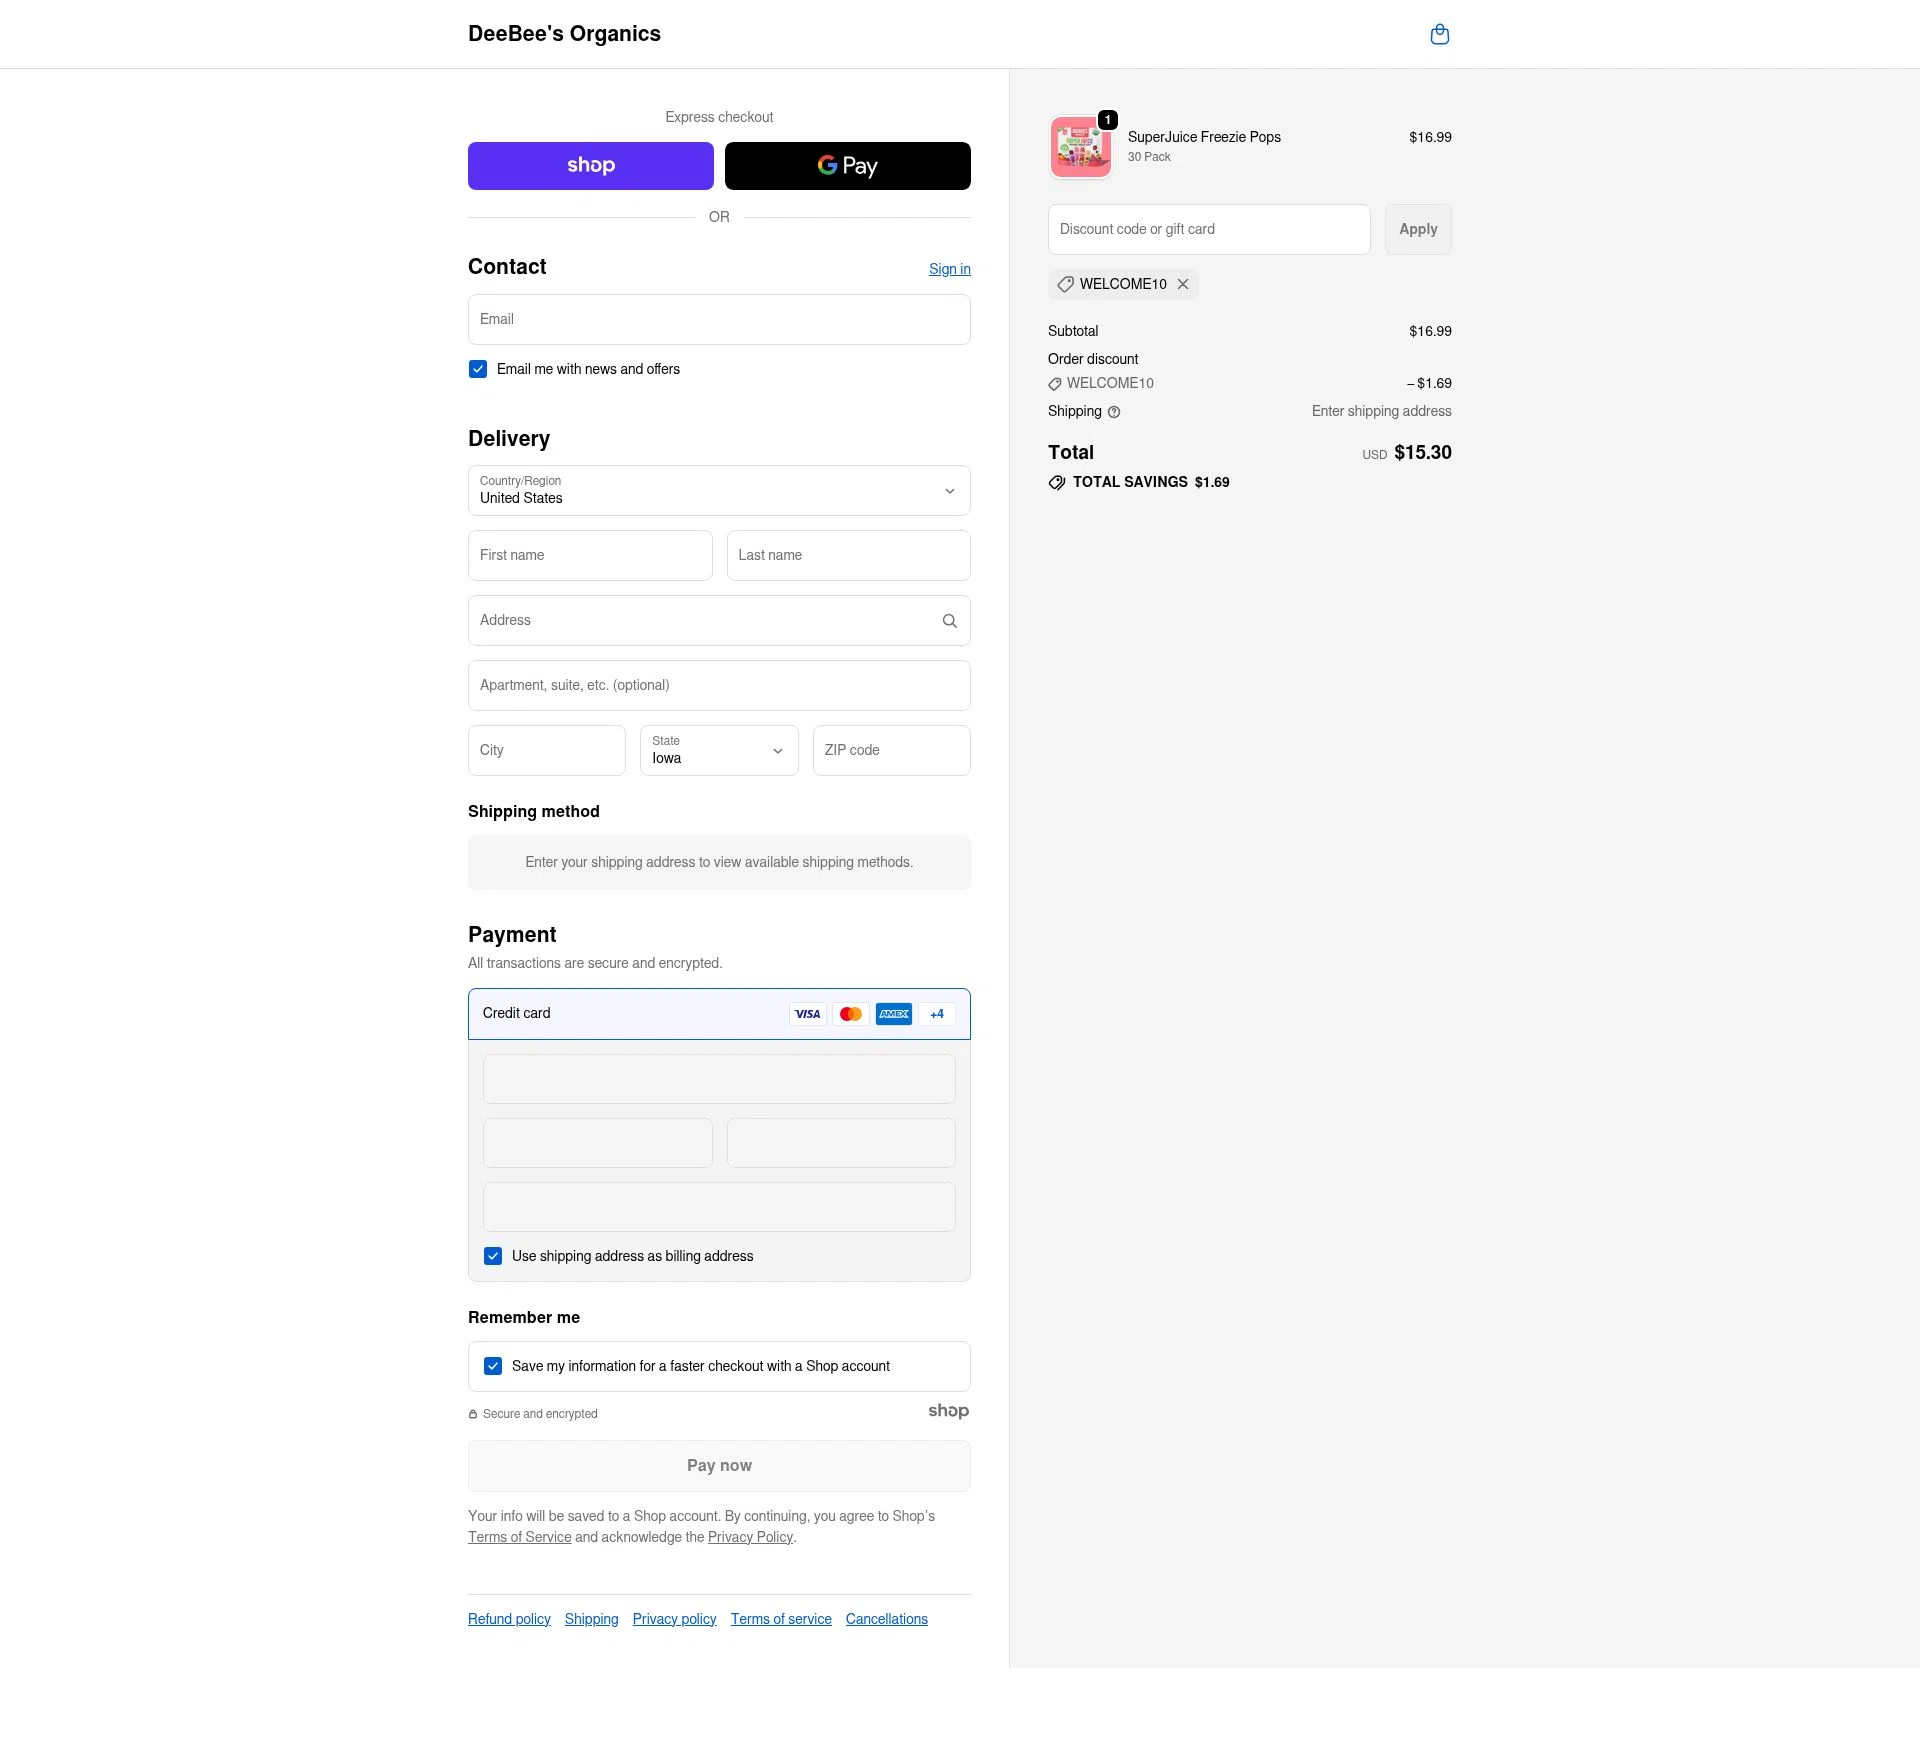Pay with the Shop Pay express button
The height and width of the screenshot is (1748, 1920).
coord(590,166)
